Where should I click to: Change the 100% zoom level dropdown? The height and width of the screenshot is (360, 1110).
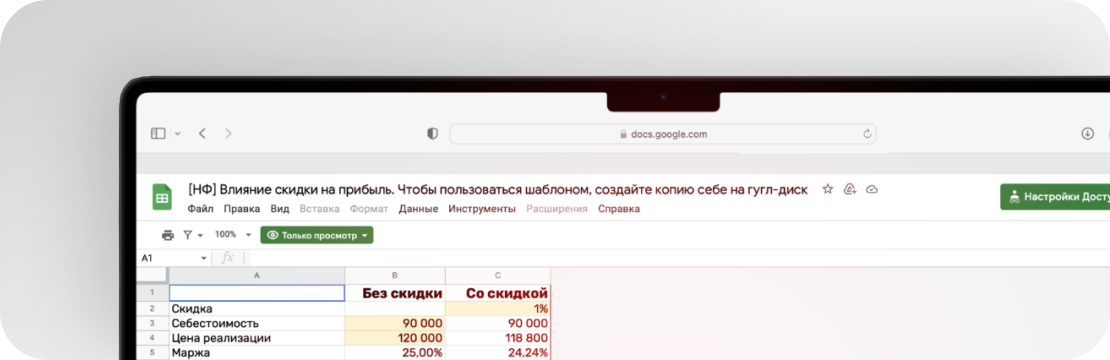tap(233, 235)
